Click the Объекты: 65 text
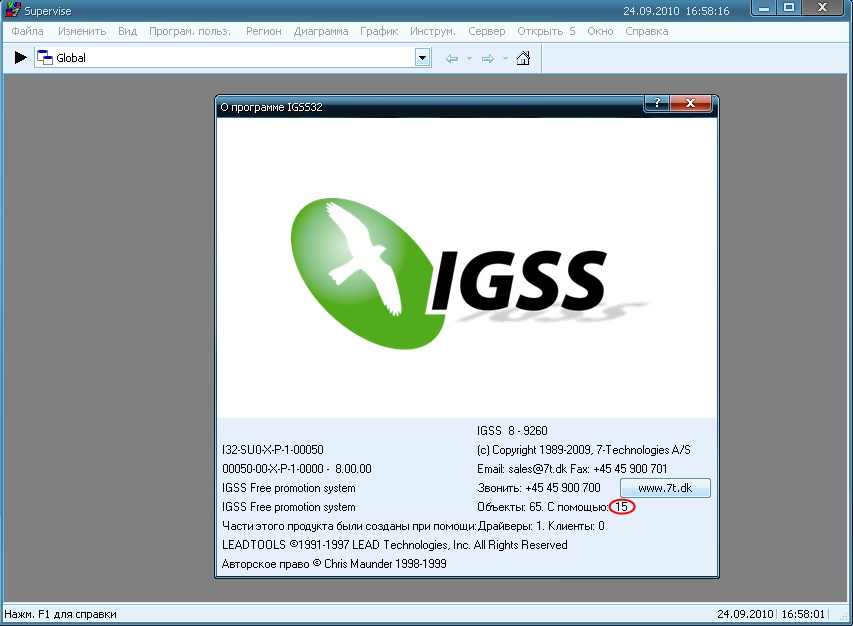The width and height of the screenshot is (853, 626). pyautogui.click(x=510, y=507)
